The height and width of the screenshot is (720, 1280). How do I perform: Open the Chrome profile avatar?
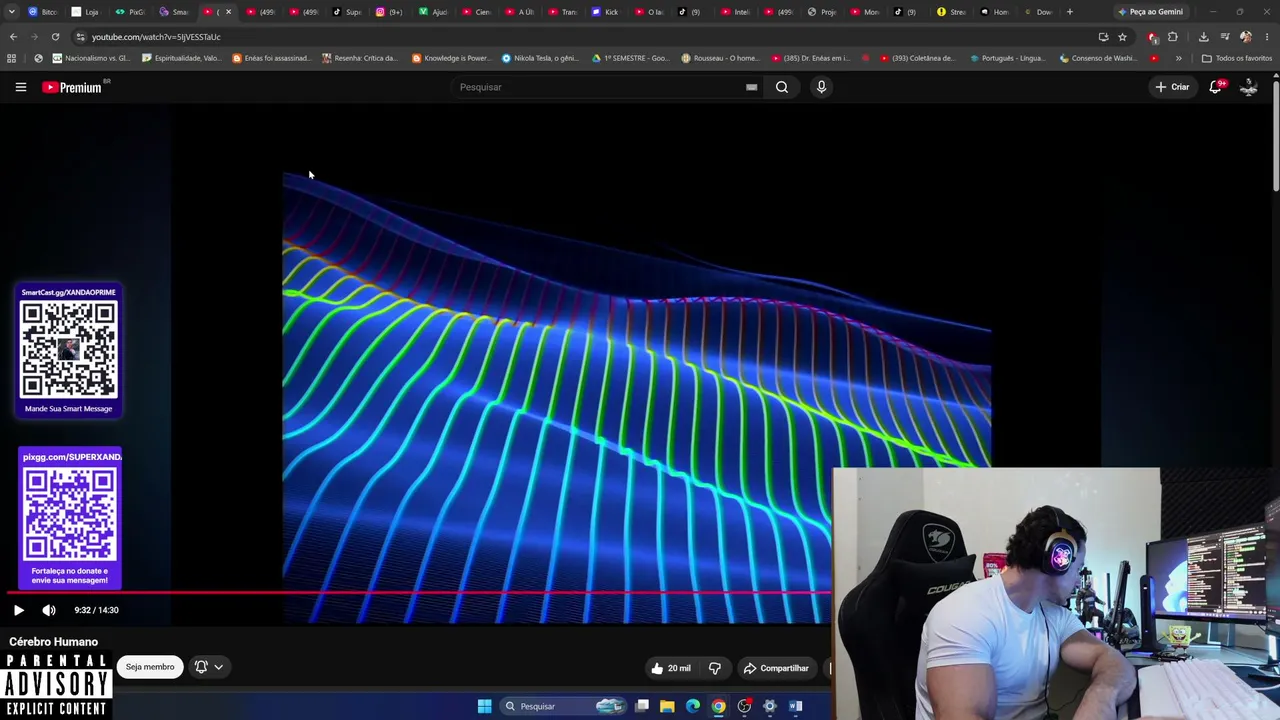point(1246,37)
